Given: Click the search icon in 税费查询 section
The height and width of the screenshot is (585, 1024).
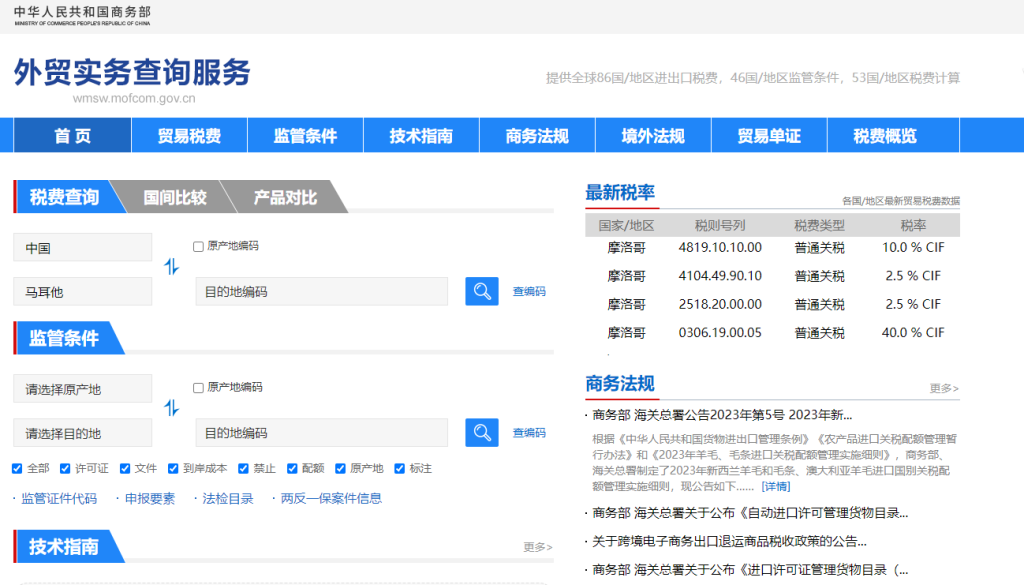Looking at the screenshot, I should [x=481, y=291].
